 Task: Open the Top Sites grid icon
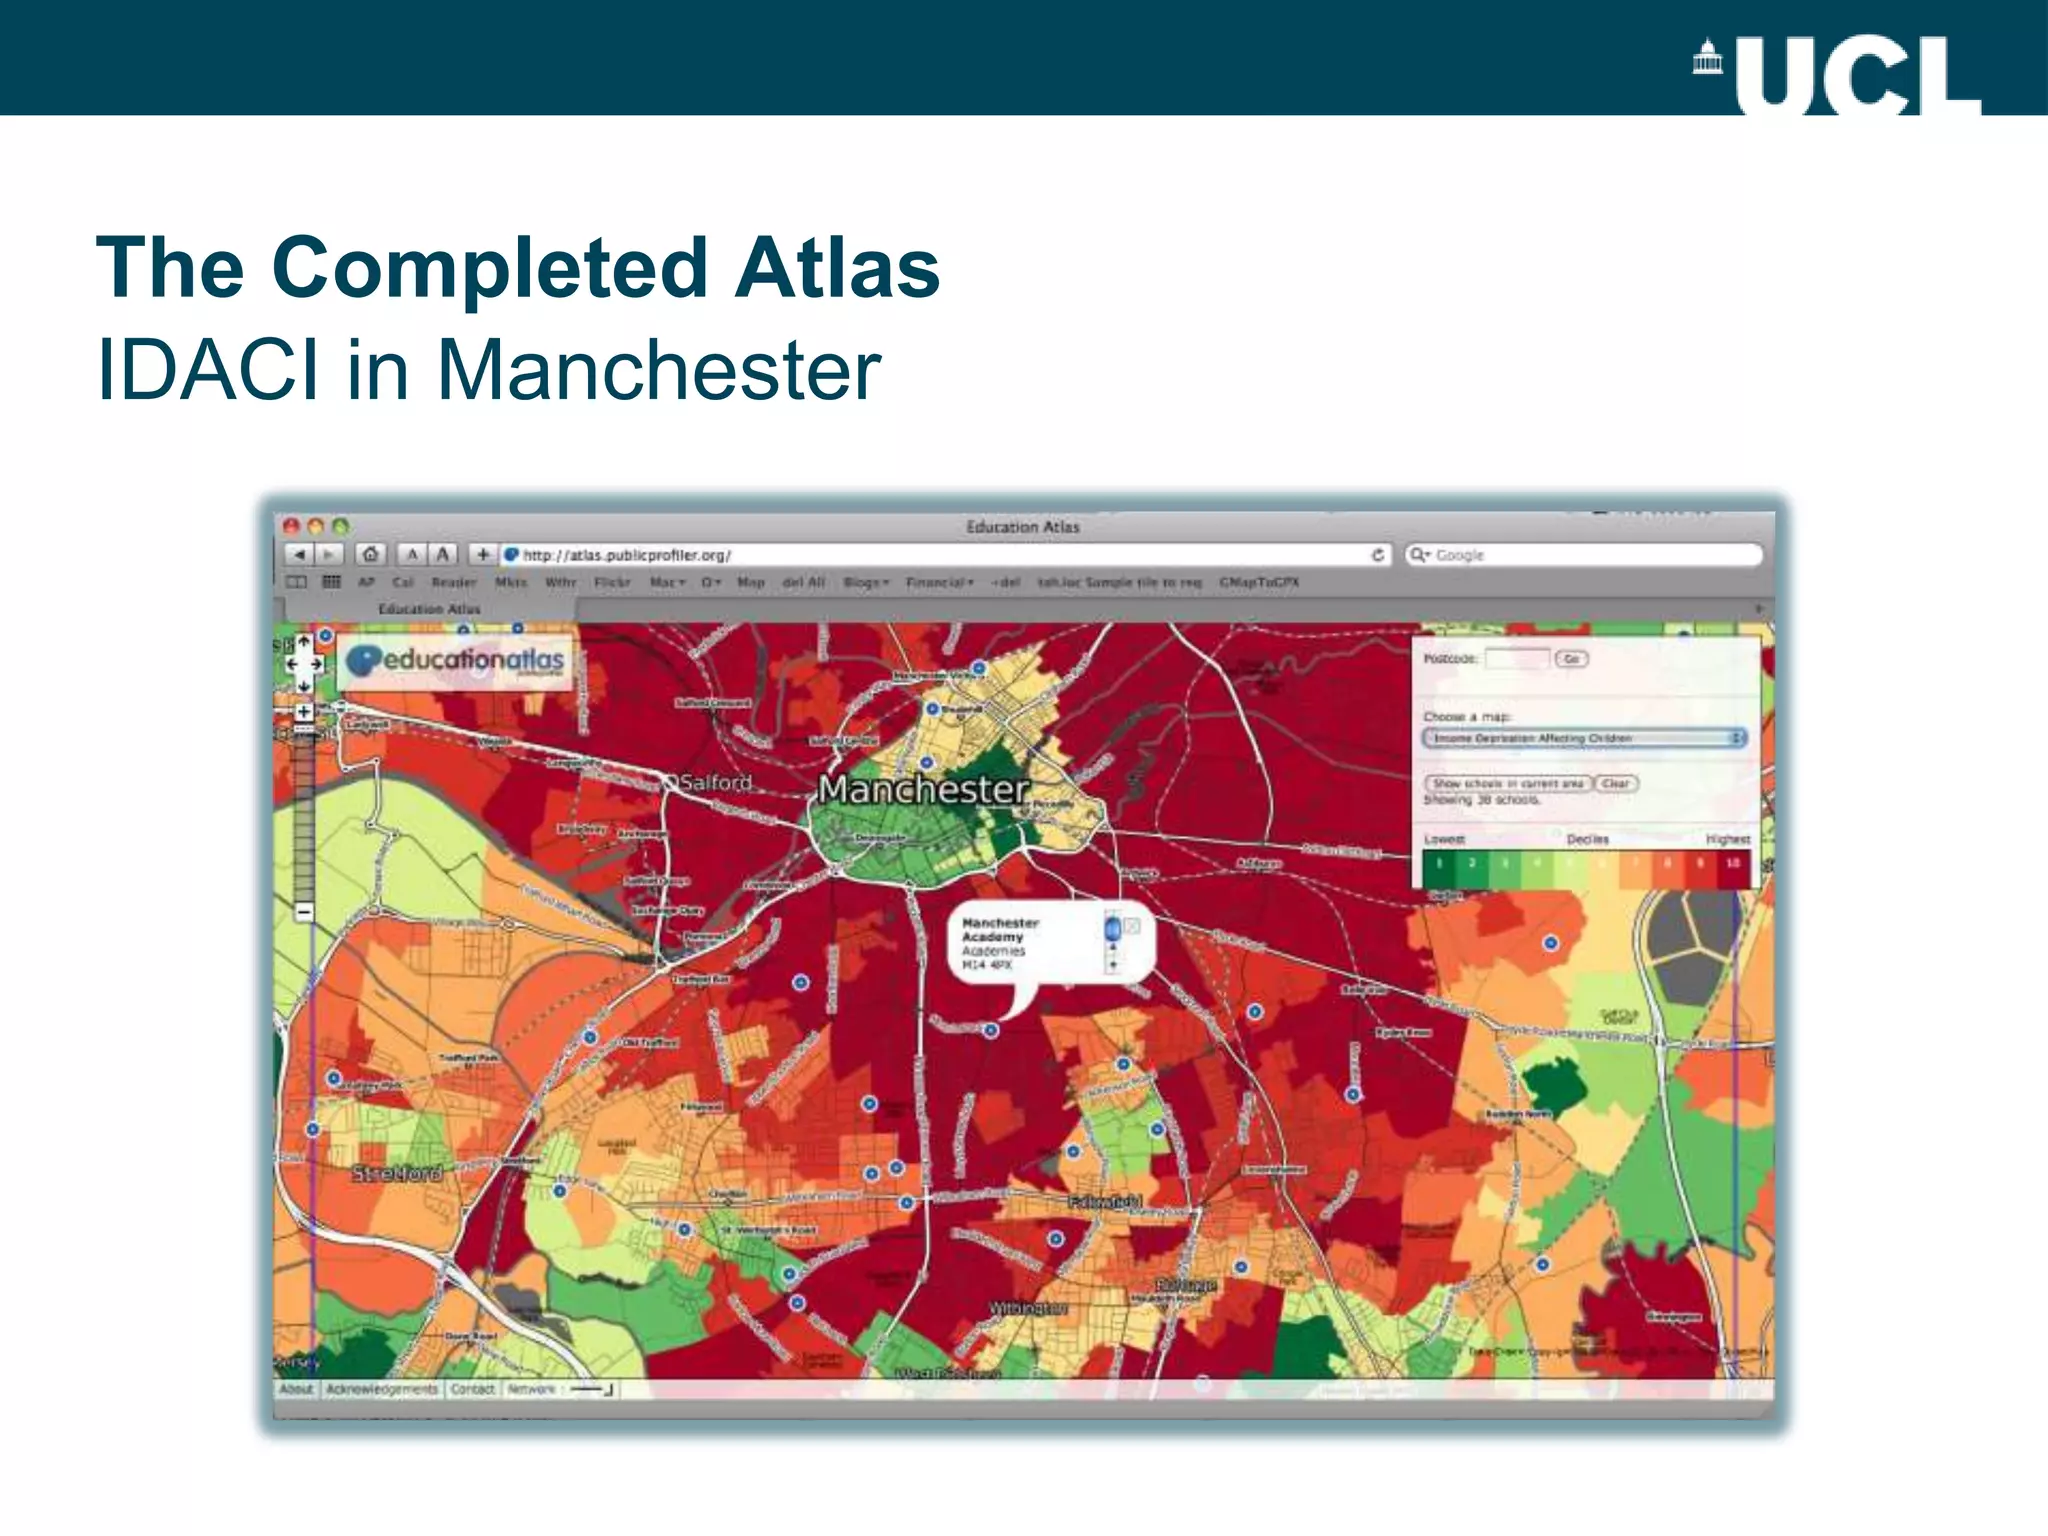tap(331, 582)
